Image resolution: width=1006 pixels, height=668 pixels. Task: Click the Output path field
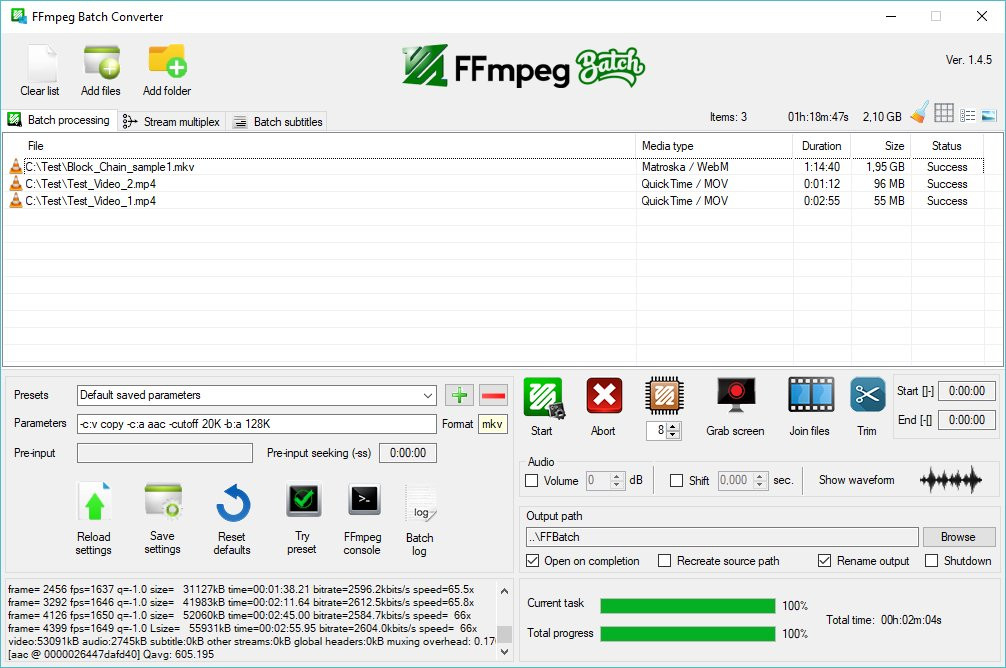click(x=722, y=537)
